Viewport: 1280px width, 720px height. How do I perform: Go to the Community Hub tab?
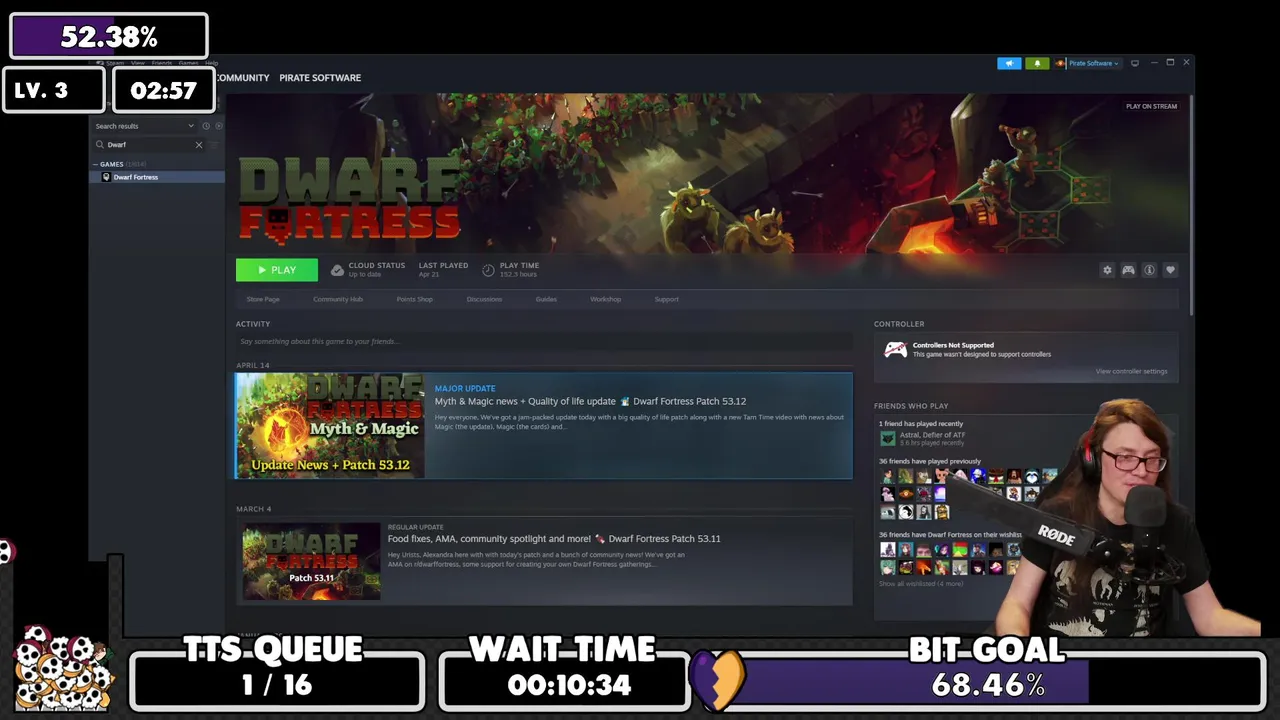(338, 299)
